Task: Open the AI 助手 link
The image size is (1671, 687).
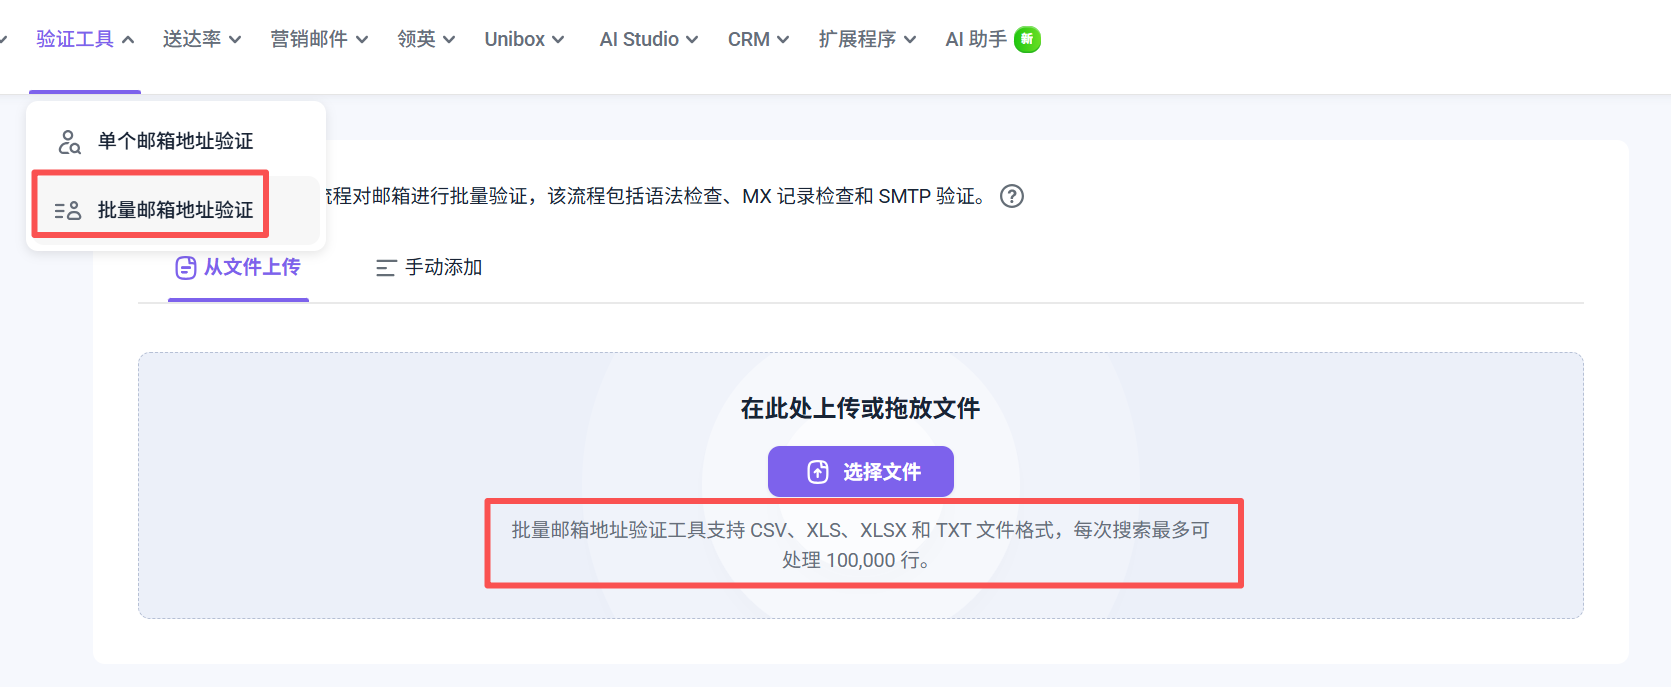Action: click(x=976, y=39)
